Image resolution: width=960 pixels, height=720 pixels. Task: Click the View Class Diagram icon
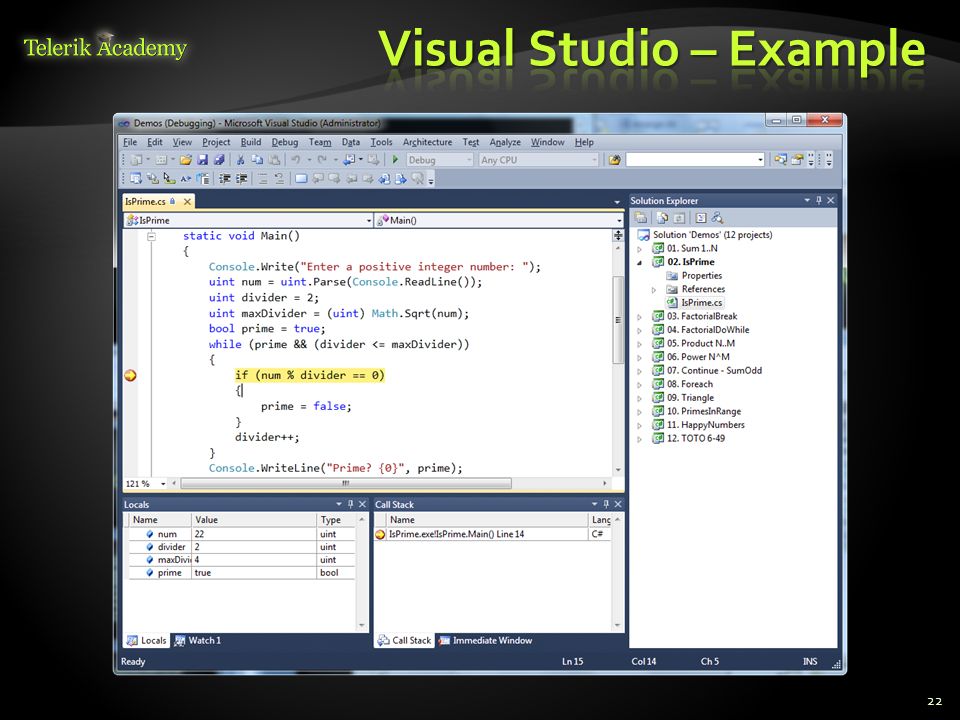point(717,218)
